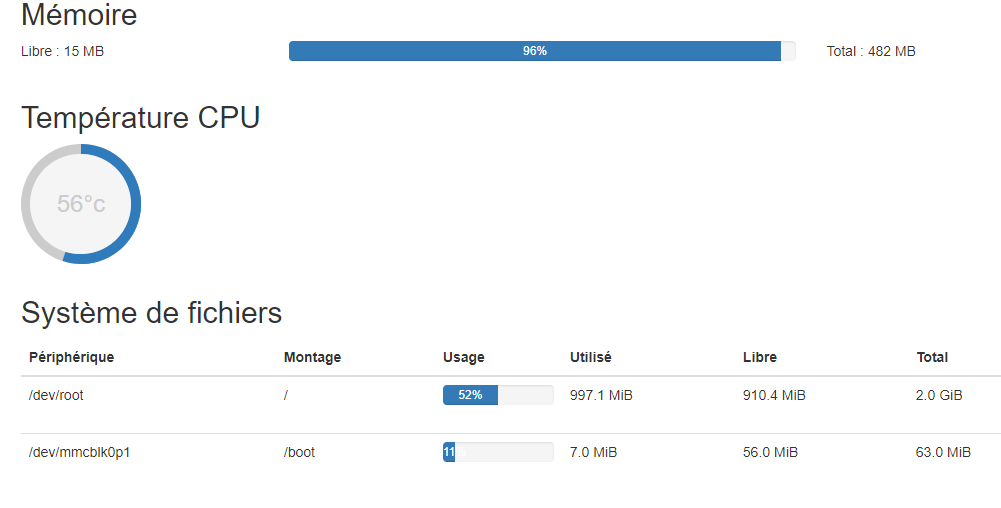
Task: Click the 56.0 MiB free value
Action: point(770,452)
